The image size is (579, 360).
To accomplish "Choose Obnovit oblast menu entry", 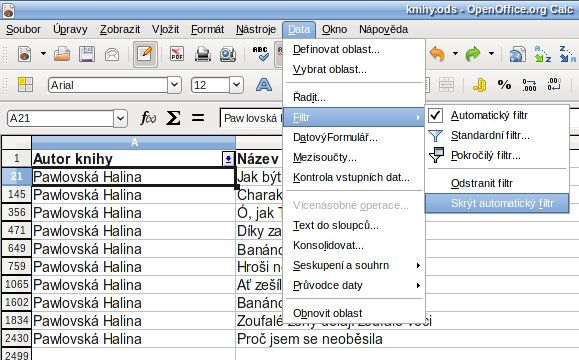I will click(x=354, y=313).
